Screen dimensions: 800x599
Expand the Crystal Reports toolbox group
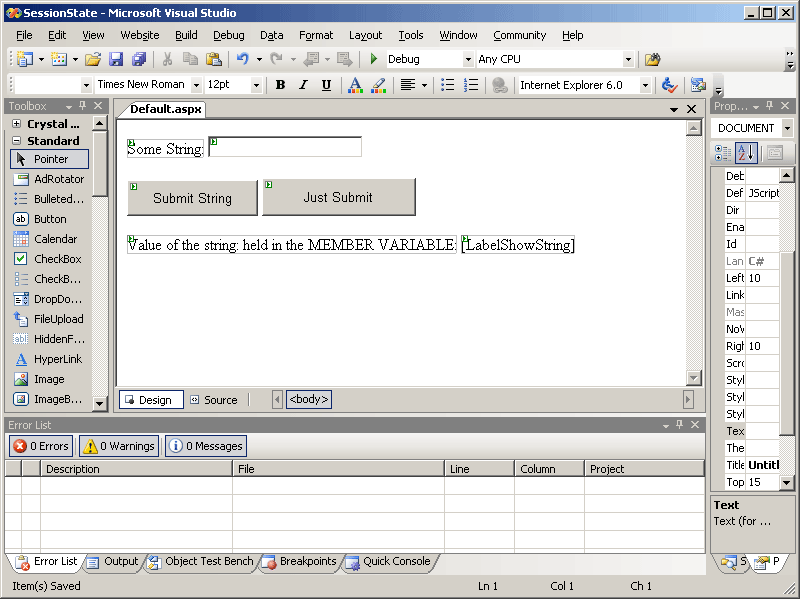pos(17,124)
